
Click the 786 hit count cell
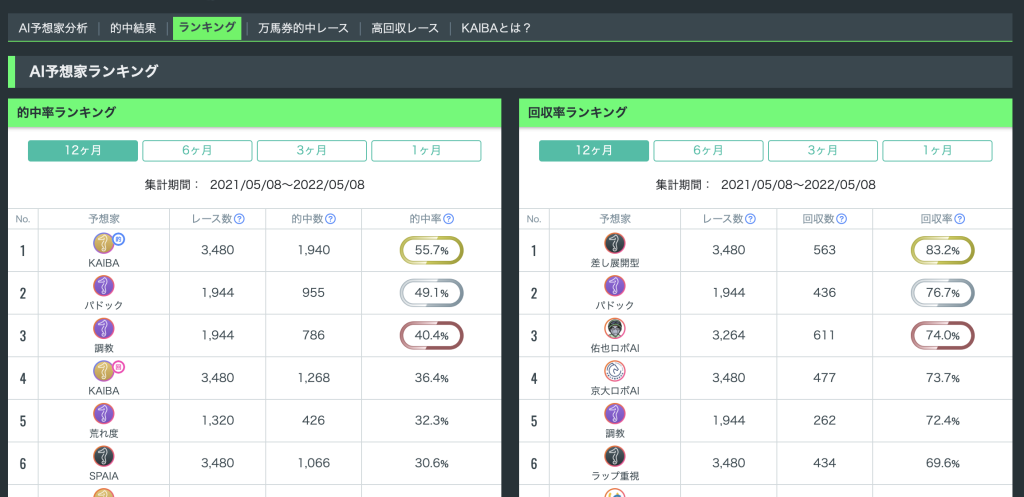coord(311,335)
